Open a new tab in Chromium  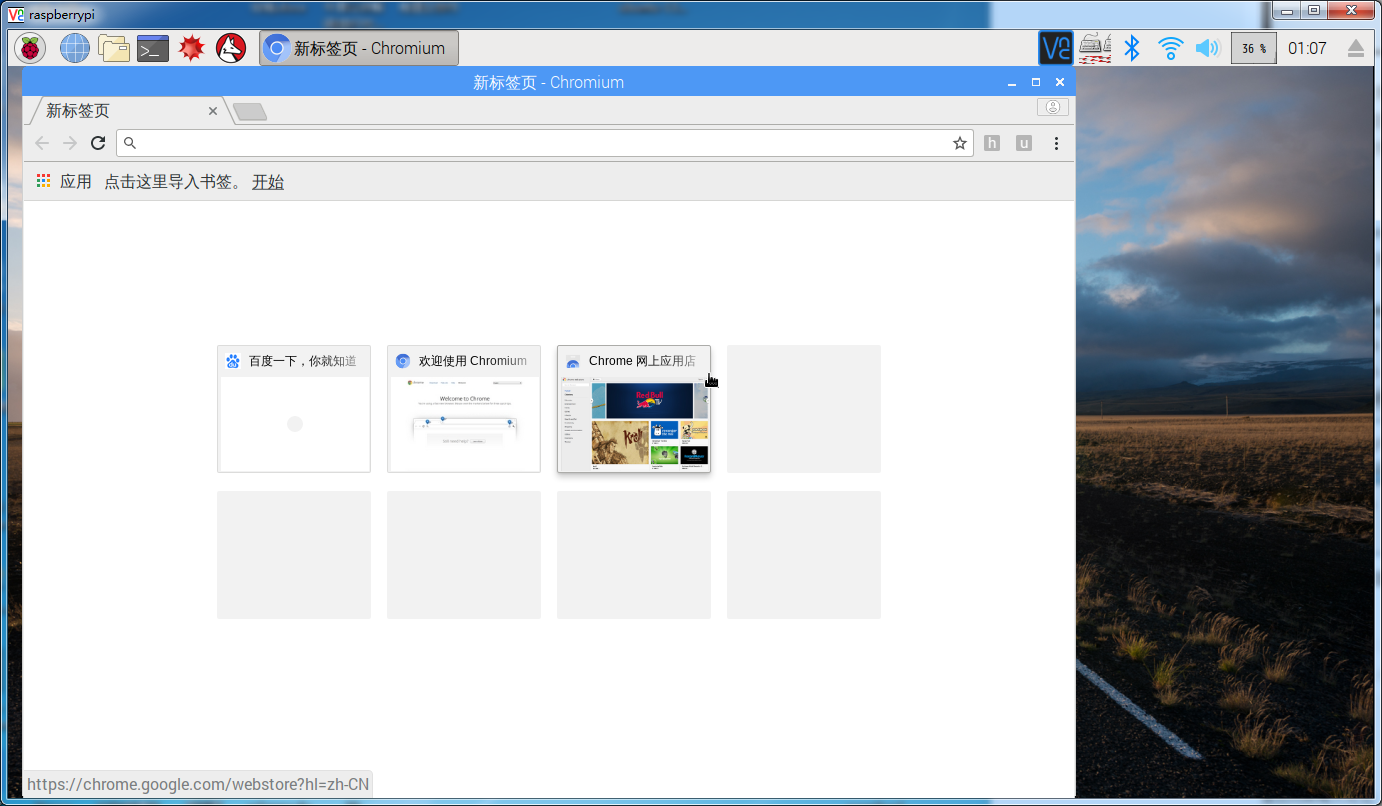click(x=249, y=112)
